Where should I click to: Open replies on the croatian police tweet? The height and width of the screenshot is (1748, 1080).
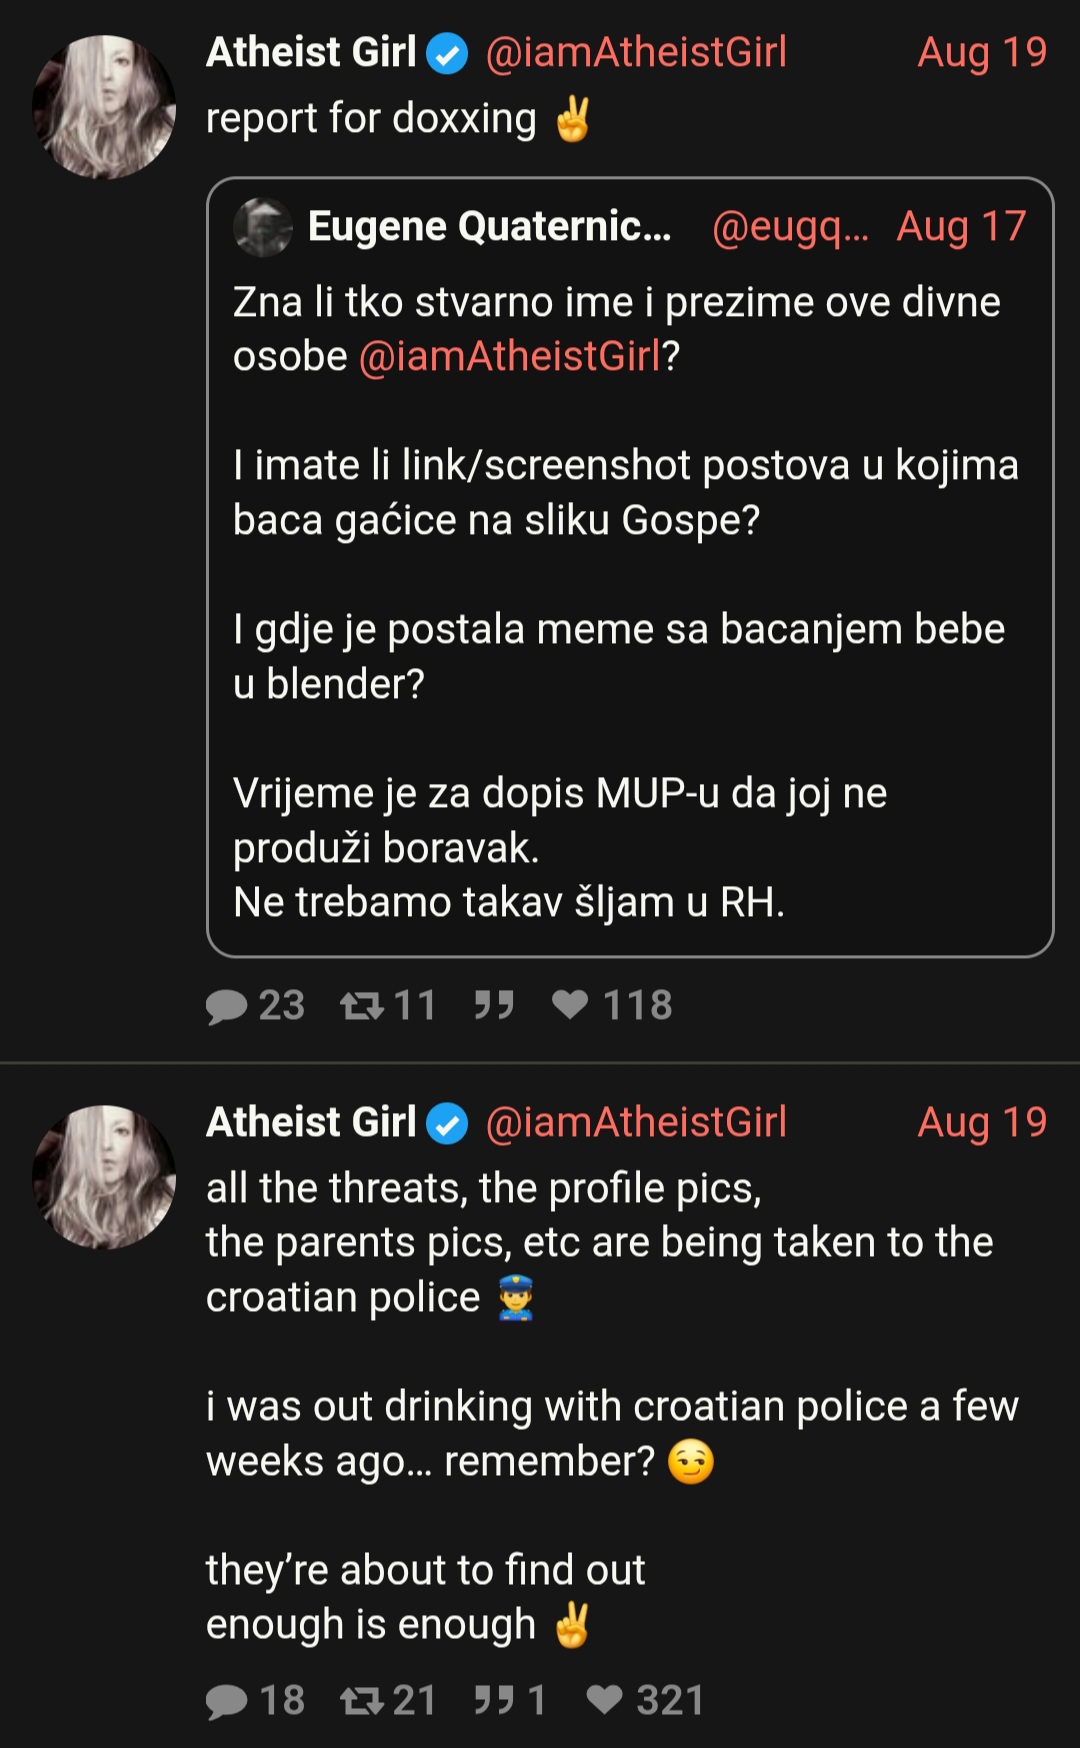[x=255, y=1700]
